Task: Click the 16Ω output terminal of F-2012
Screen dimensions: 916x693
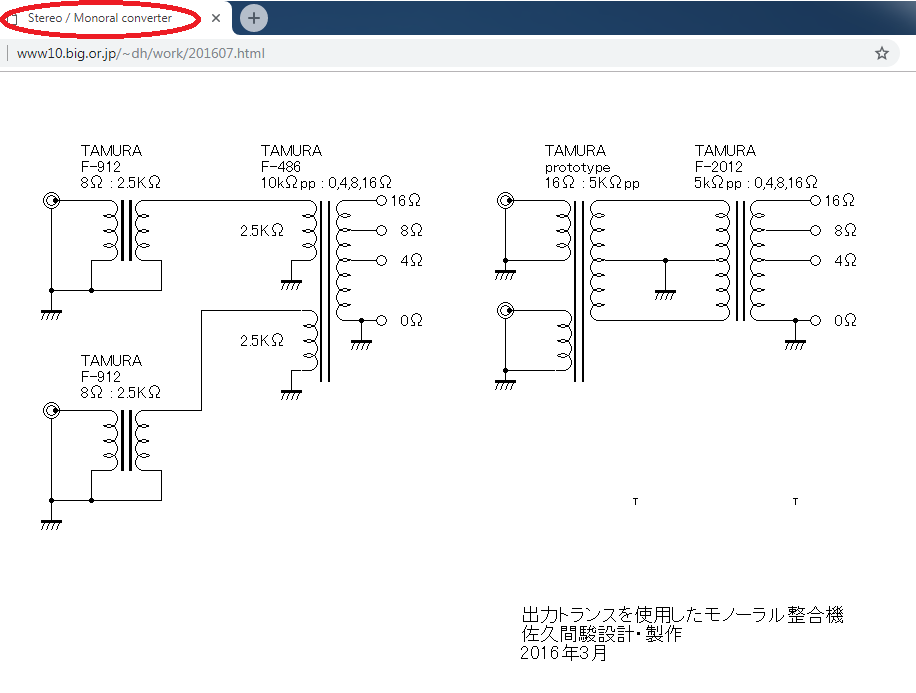Action: click(816, 200)
